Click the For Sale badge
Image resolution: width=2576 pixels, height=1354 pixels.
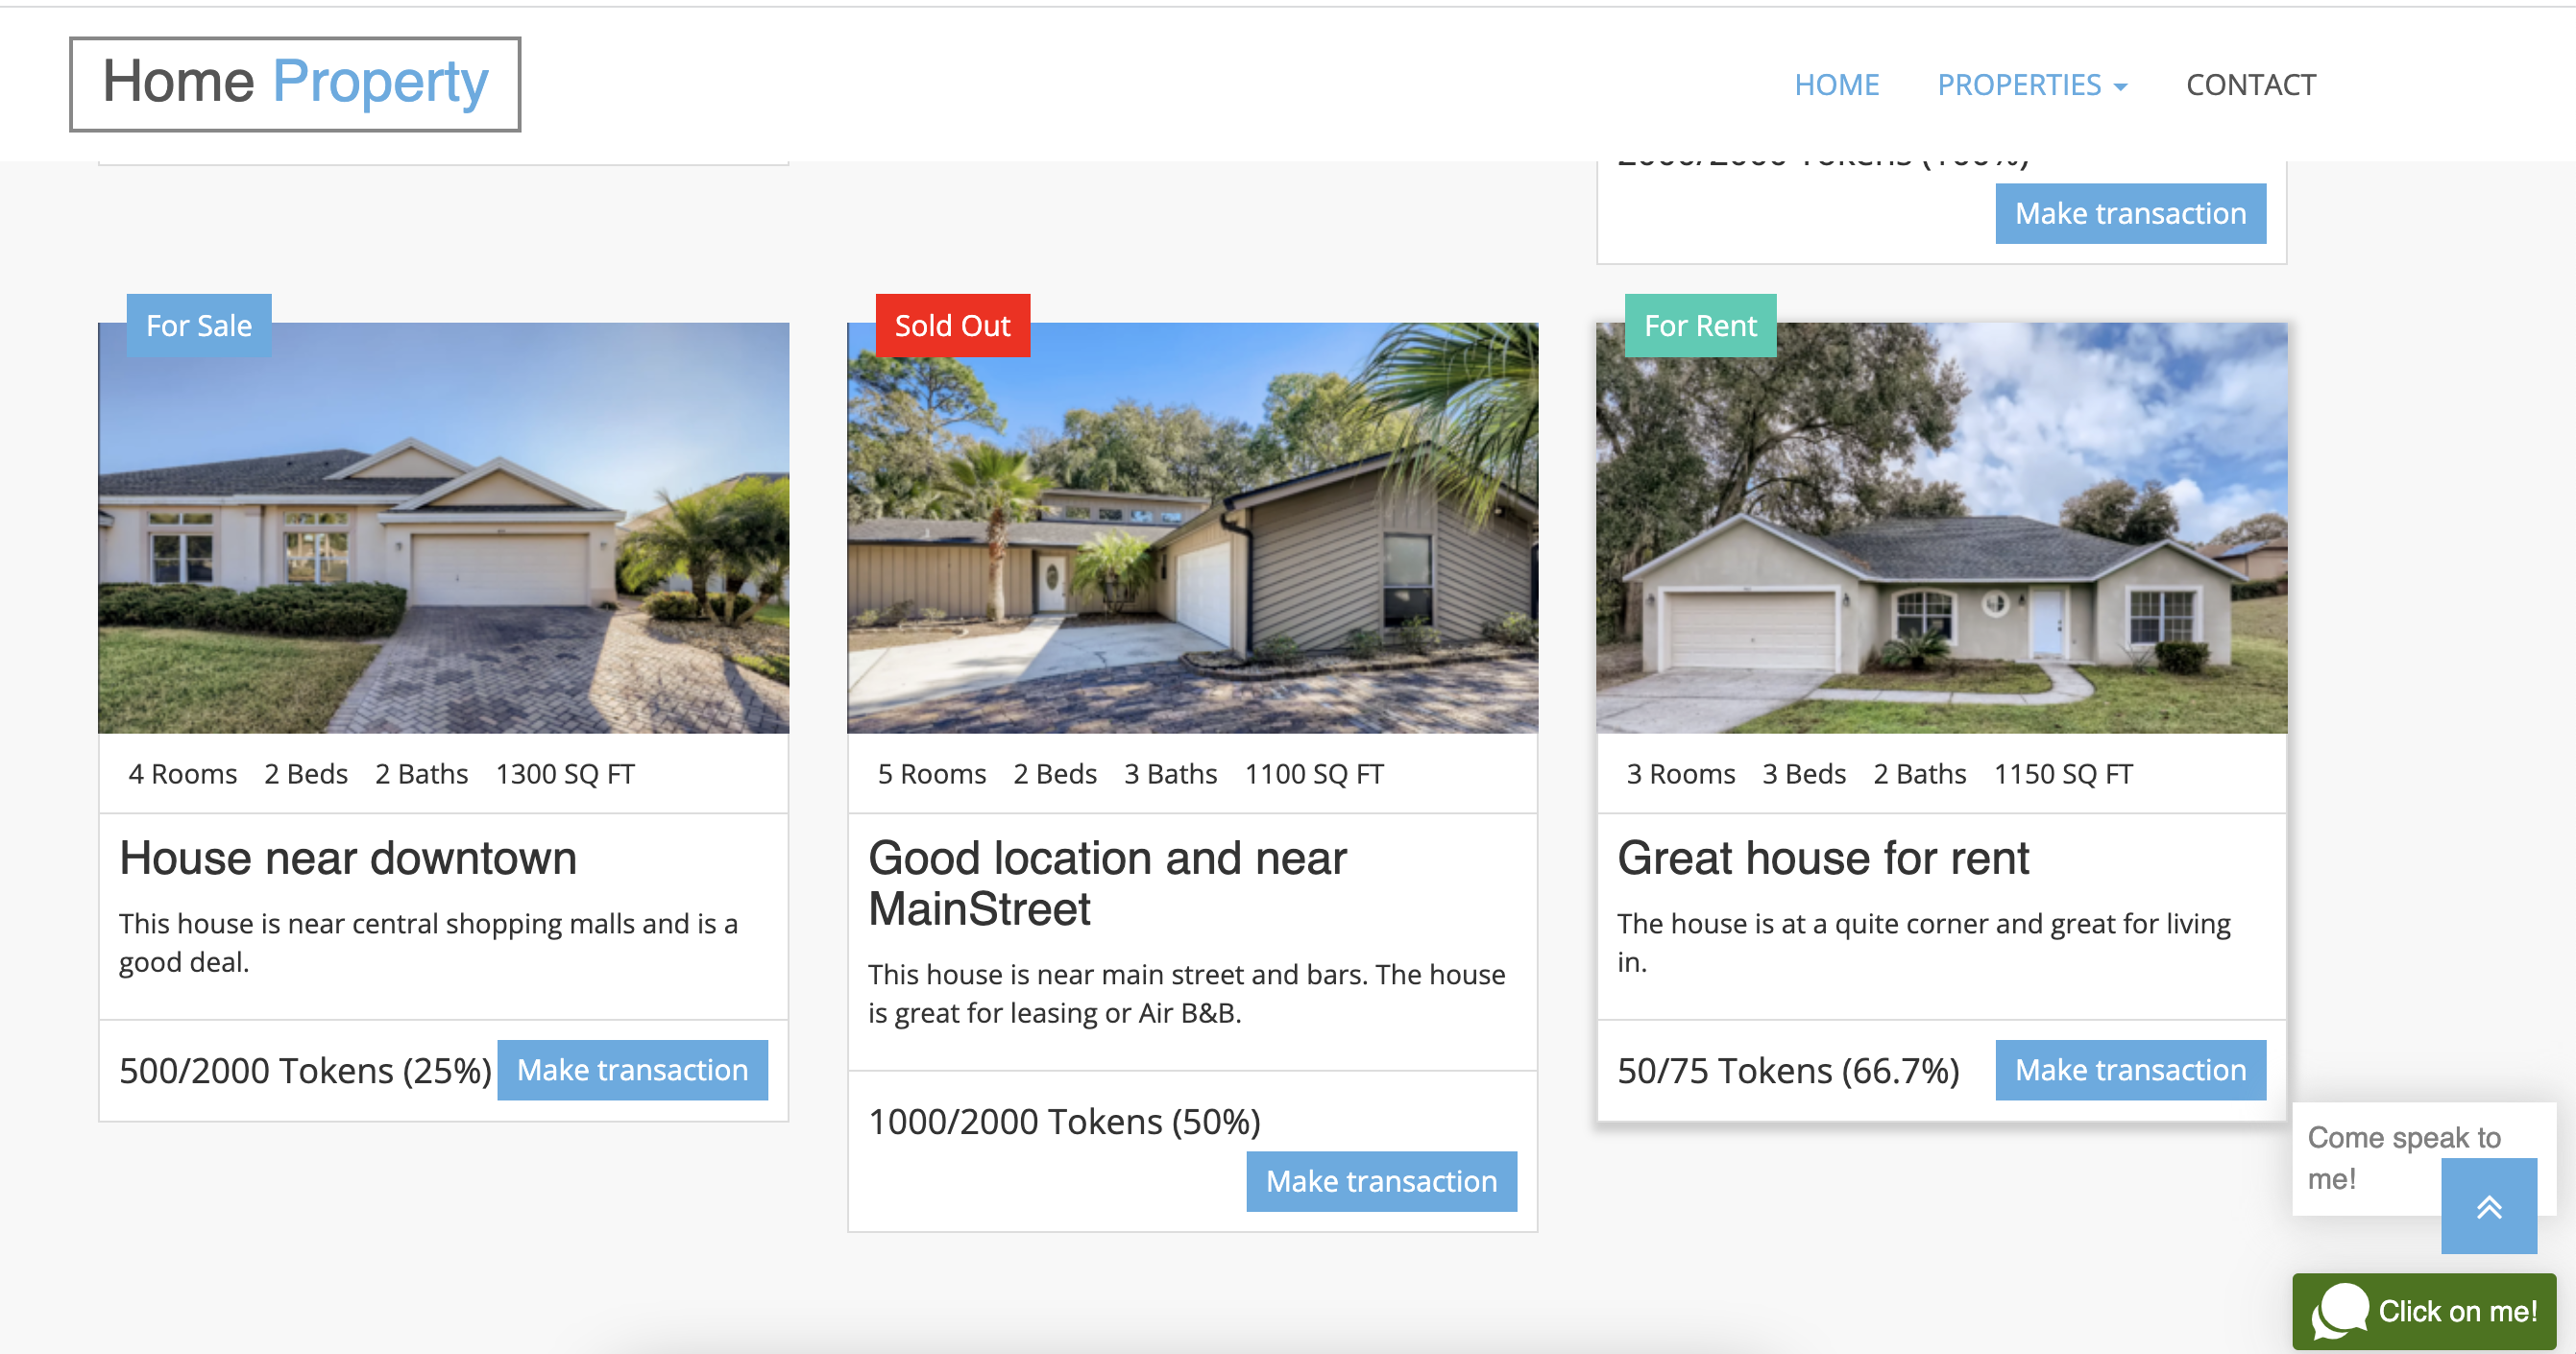pyautogui.click(x=199, y=325)
